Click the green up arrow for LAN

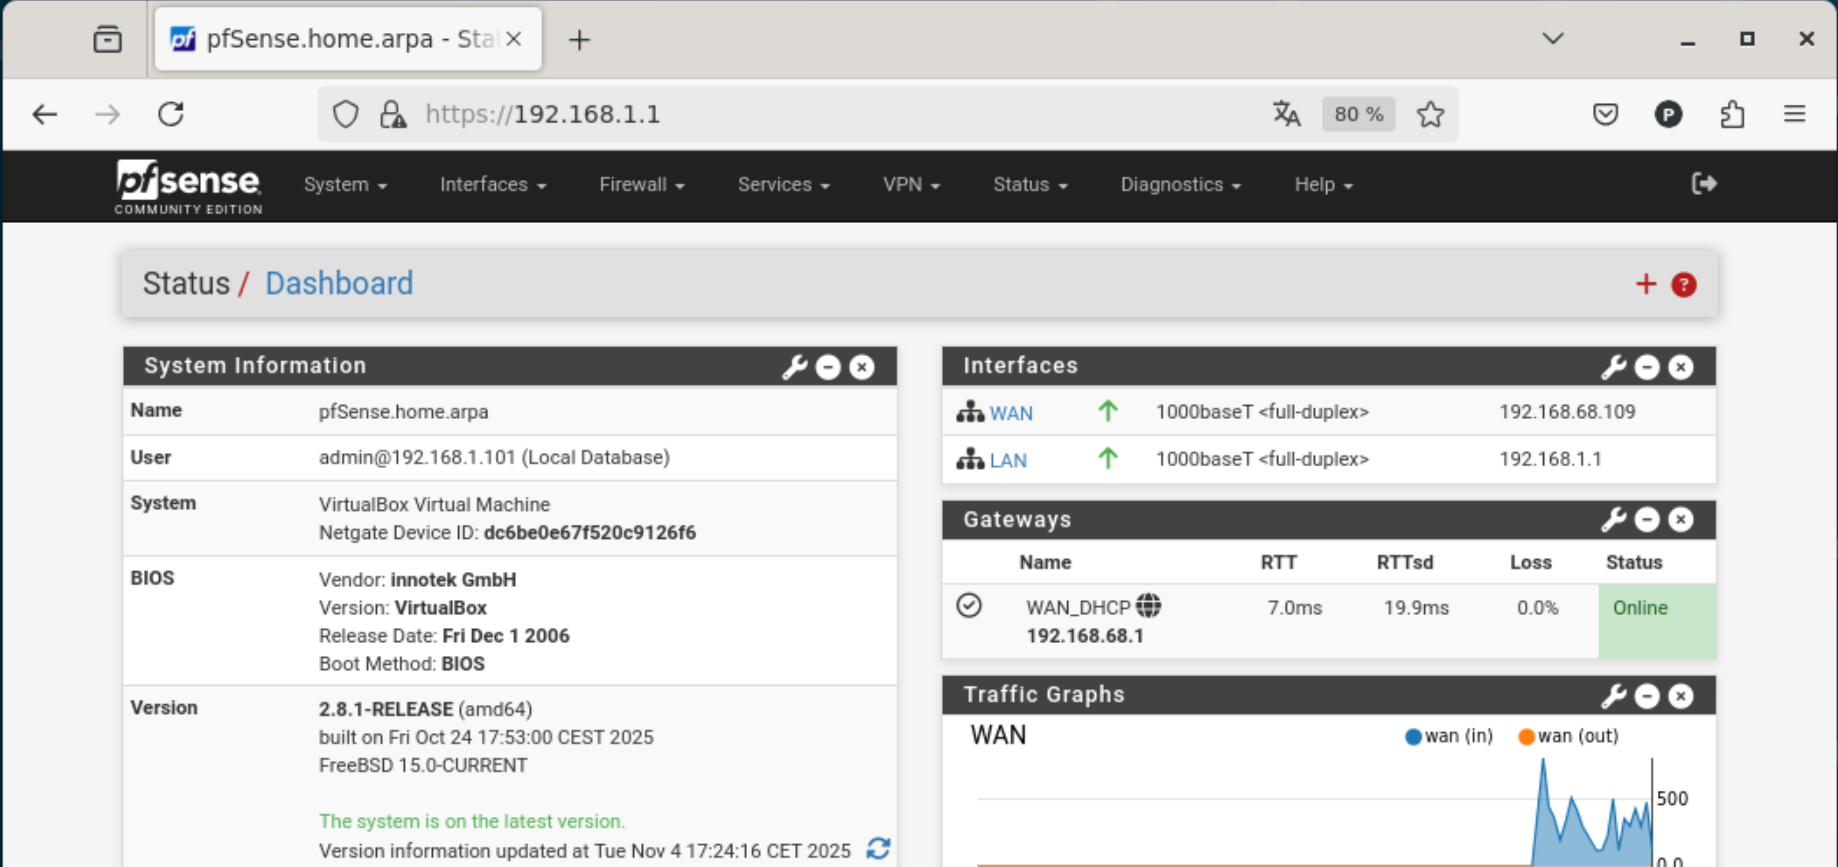tap(1108, 459)
